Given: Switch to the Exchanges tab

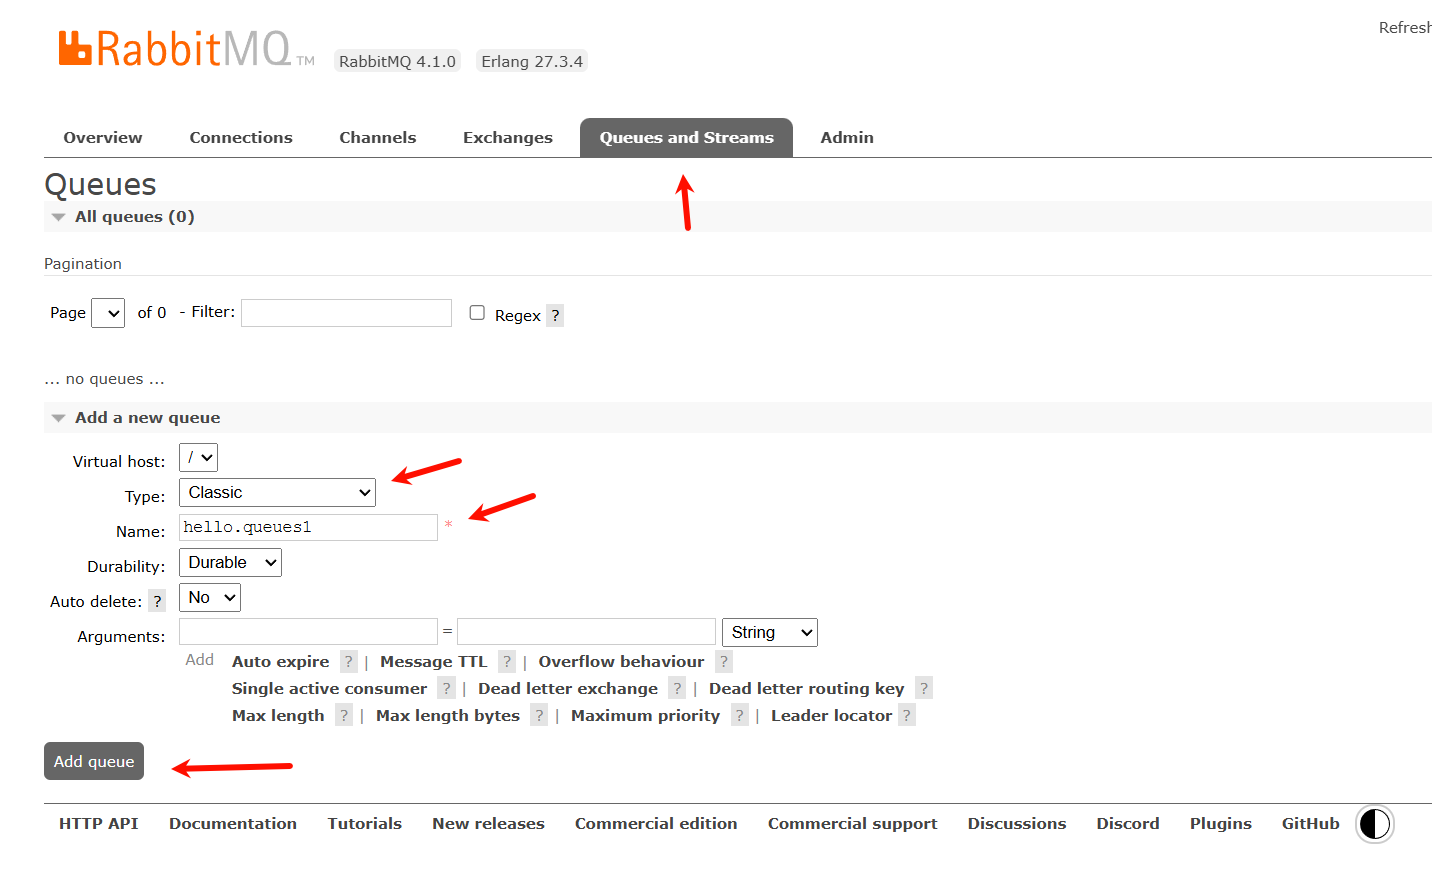Looking at the screenshot, I should tap(507, 138).
